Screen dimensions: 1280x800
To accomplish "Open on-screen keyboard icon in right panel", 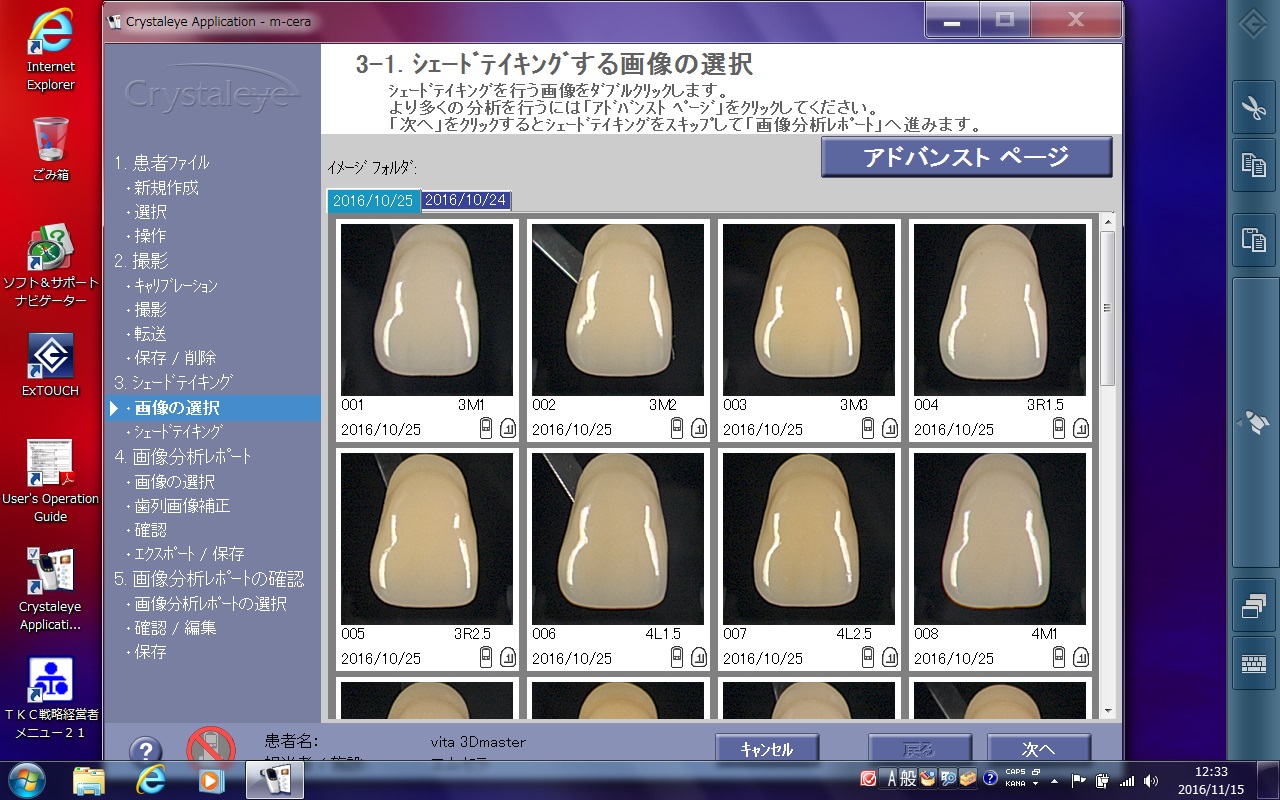I will tap(1254, 664).
